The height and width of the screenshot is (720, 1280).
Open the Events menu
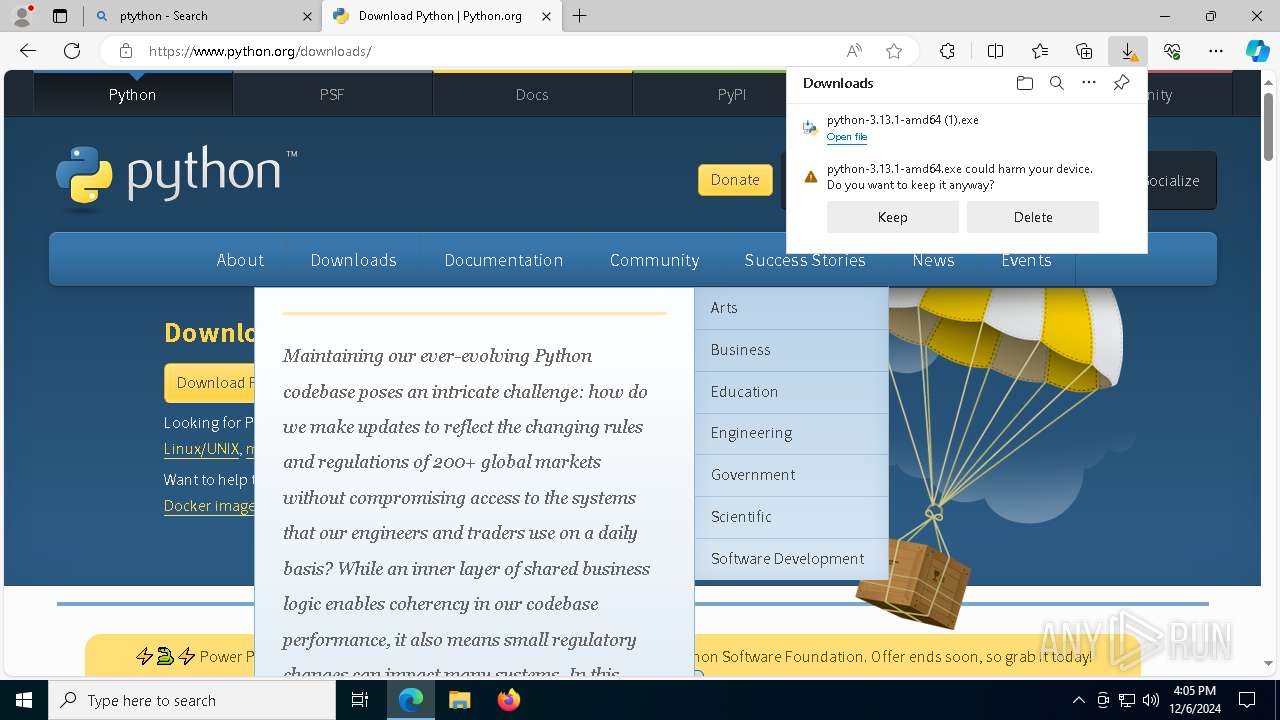click(1027, 260)
